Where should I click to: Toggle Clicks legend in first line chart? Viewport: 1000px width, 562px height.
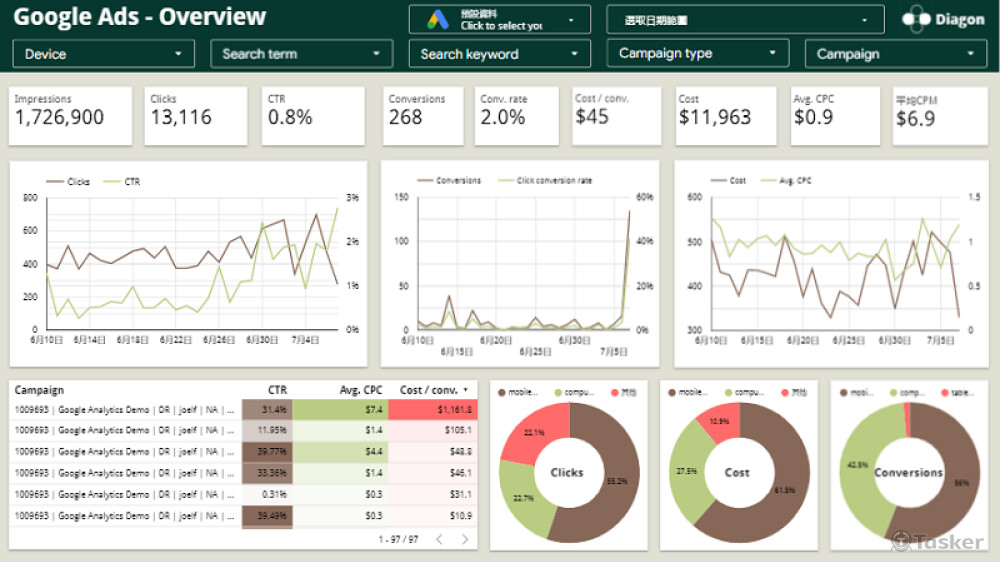[68, 182]
